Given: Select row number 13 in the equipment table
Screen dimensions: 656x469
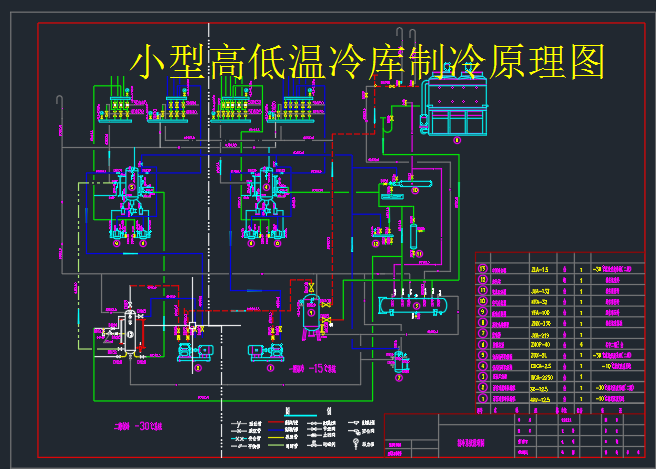Looking at the screenshot, I should 483,269.
